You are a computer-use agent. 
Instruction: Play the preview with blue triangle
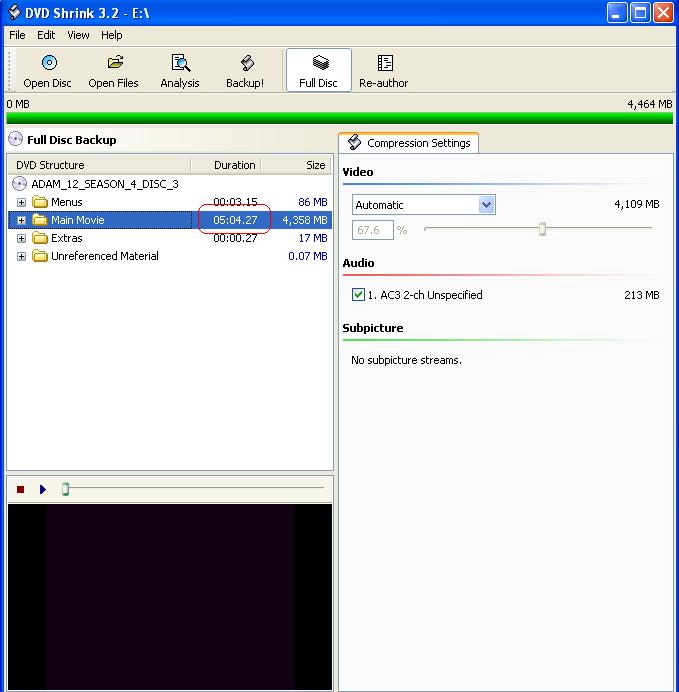(x=43, y=489)
